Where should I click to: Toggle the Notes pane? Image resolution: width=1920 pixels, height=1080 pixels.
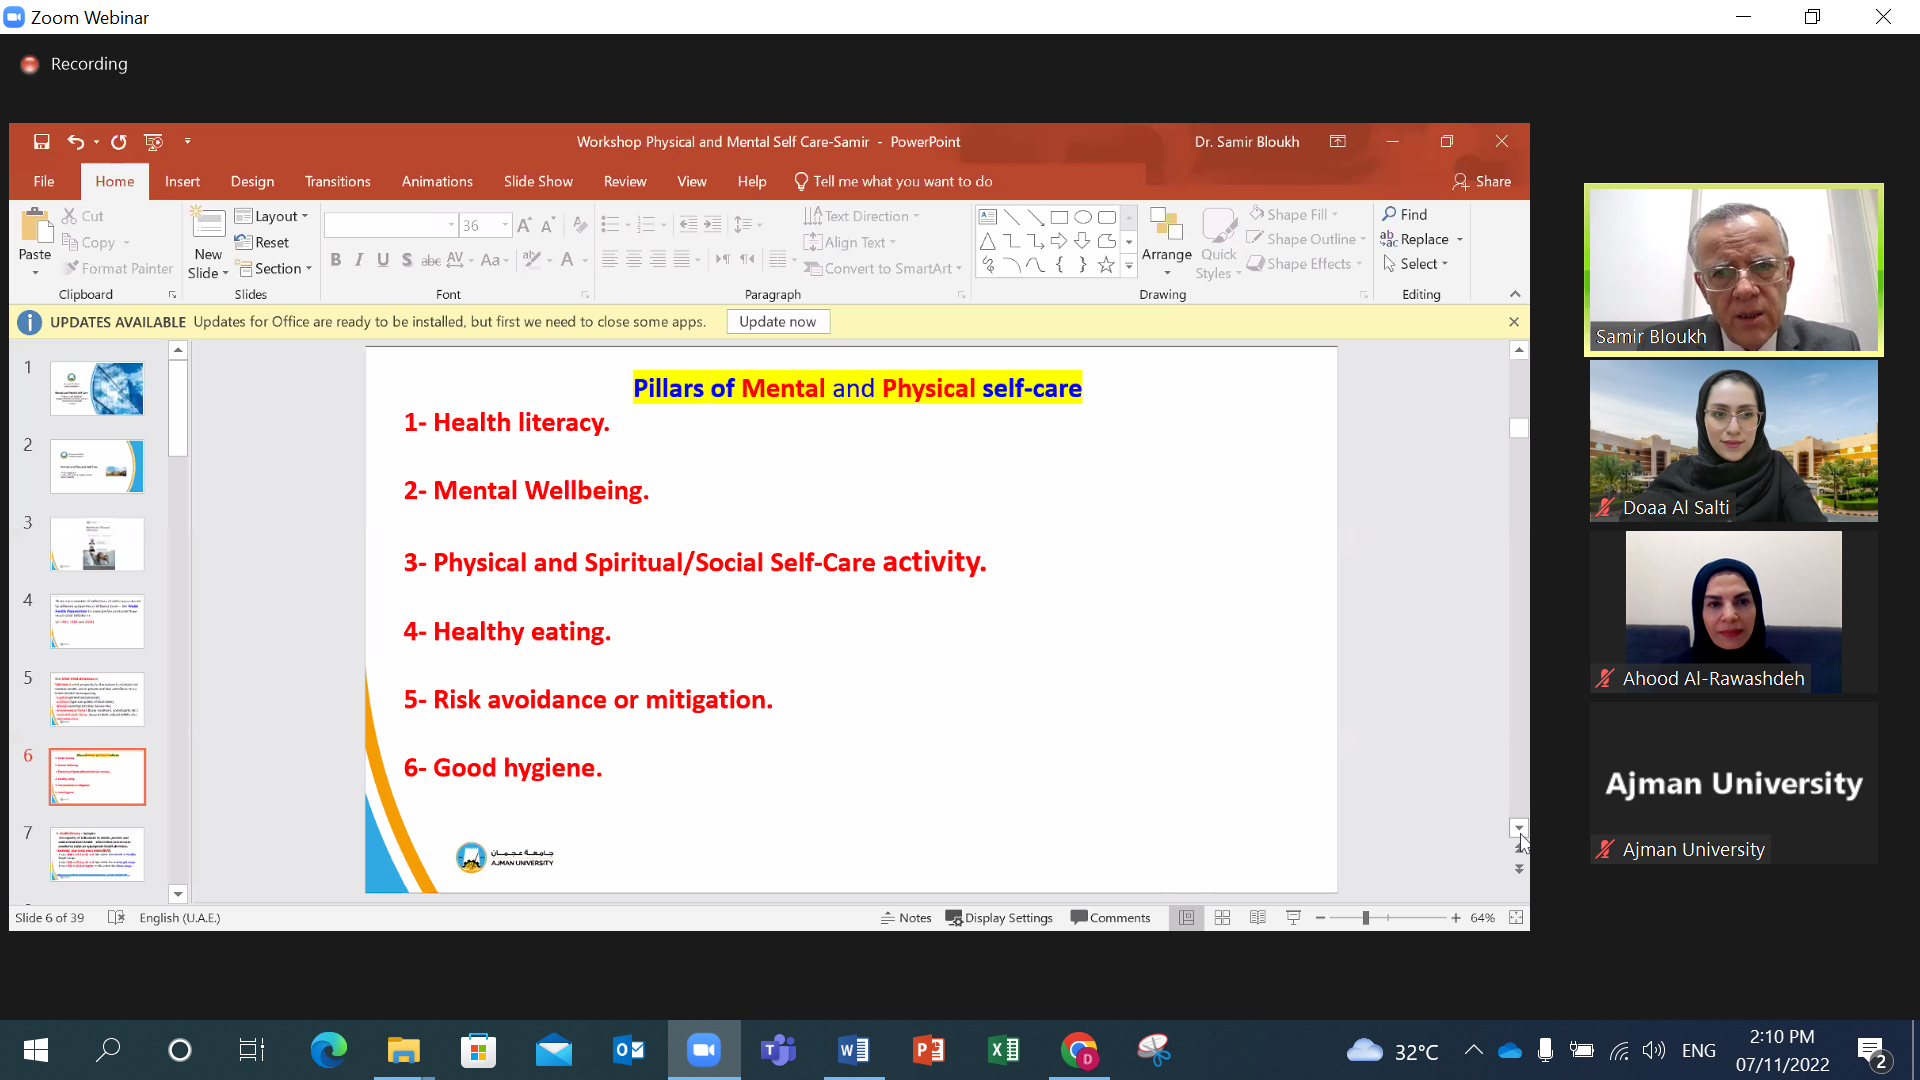point(906,918)
